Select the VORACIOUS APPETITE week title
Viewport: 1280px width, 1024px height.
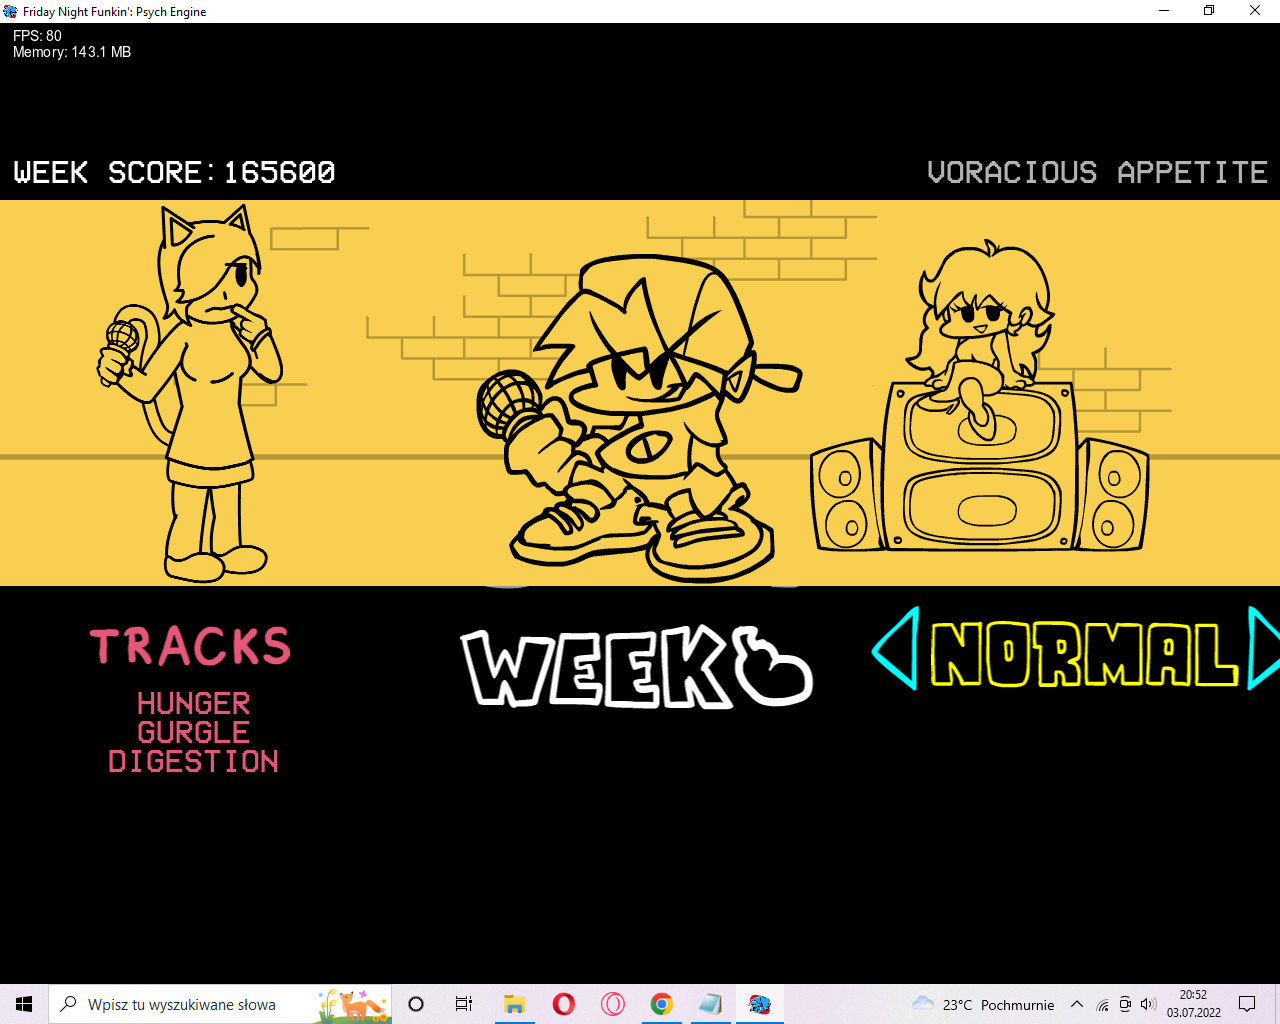coord(1096,172)
